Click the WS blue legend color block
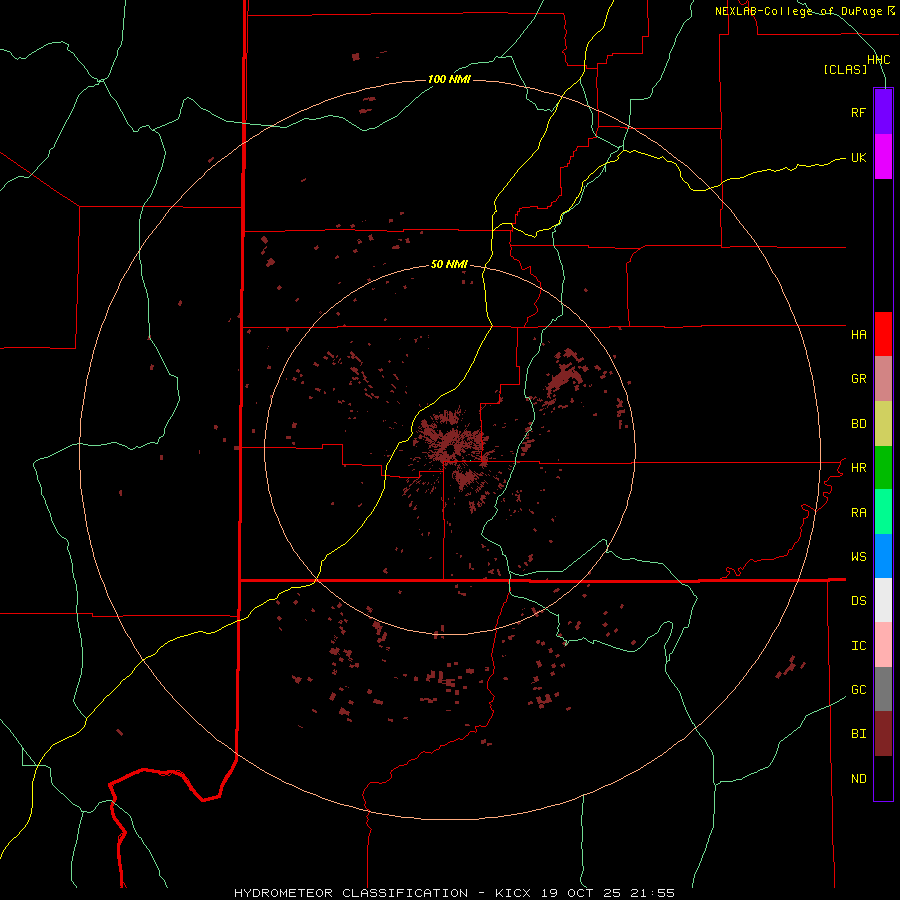The image size is (900, 900). point(883,556)
